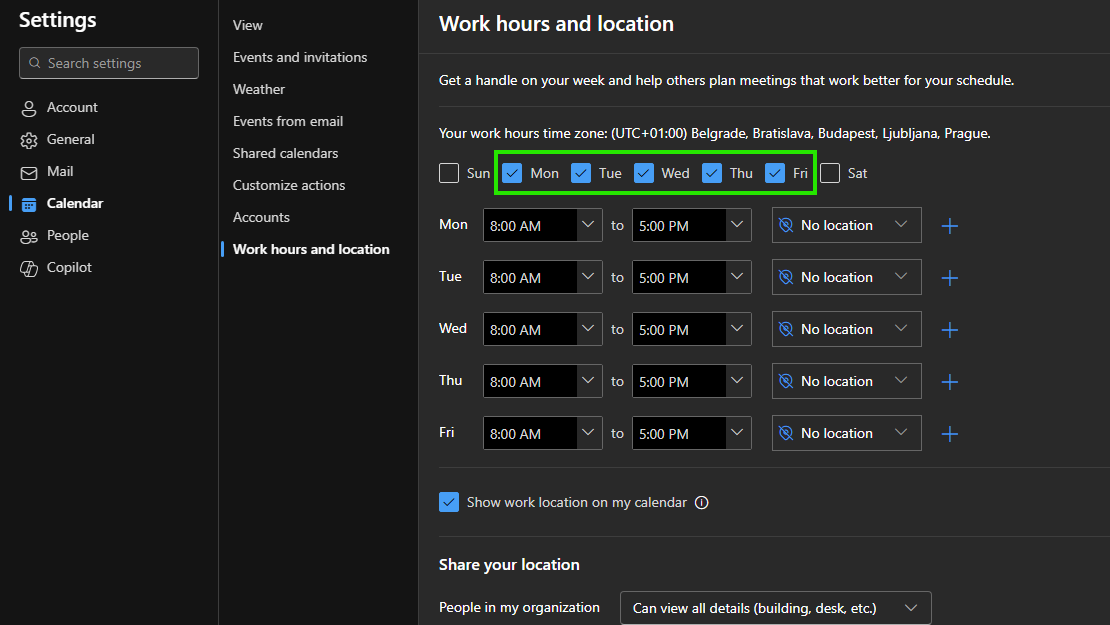The width and height of the screenshot is (1110, 625).
Task: Click the Search settings field
Action: pyautogui.click(x=109, y=63)
